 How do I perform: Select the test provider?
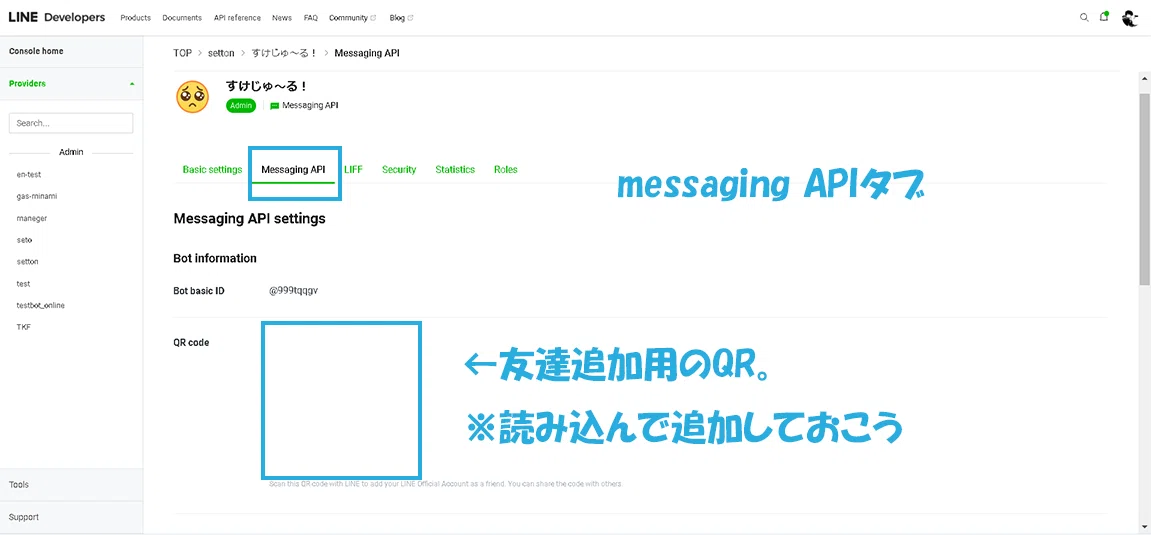pyautogui.click(x=23, y=283)
